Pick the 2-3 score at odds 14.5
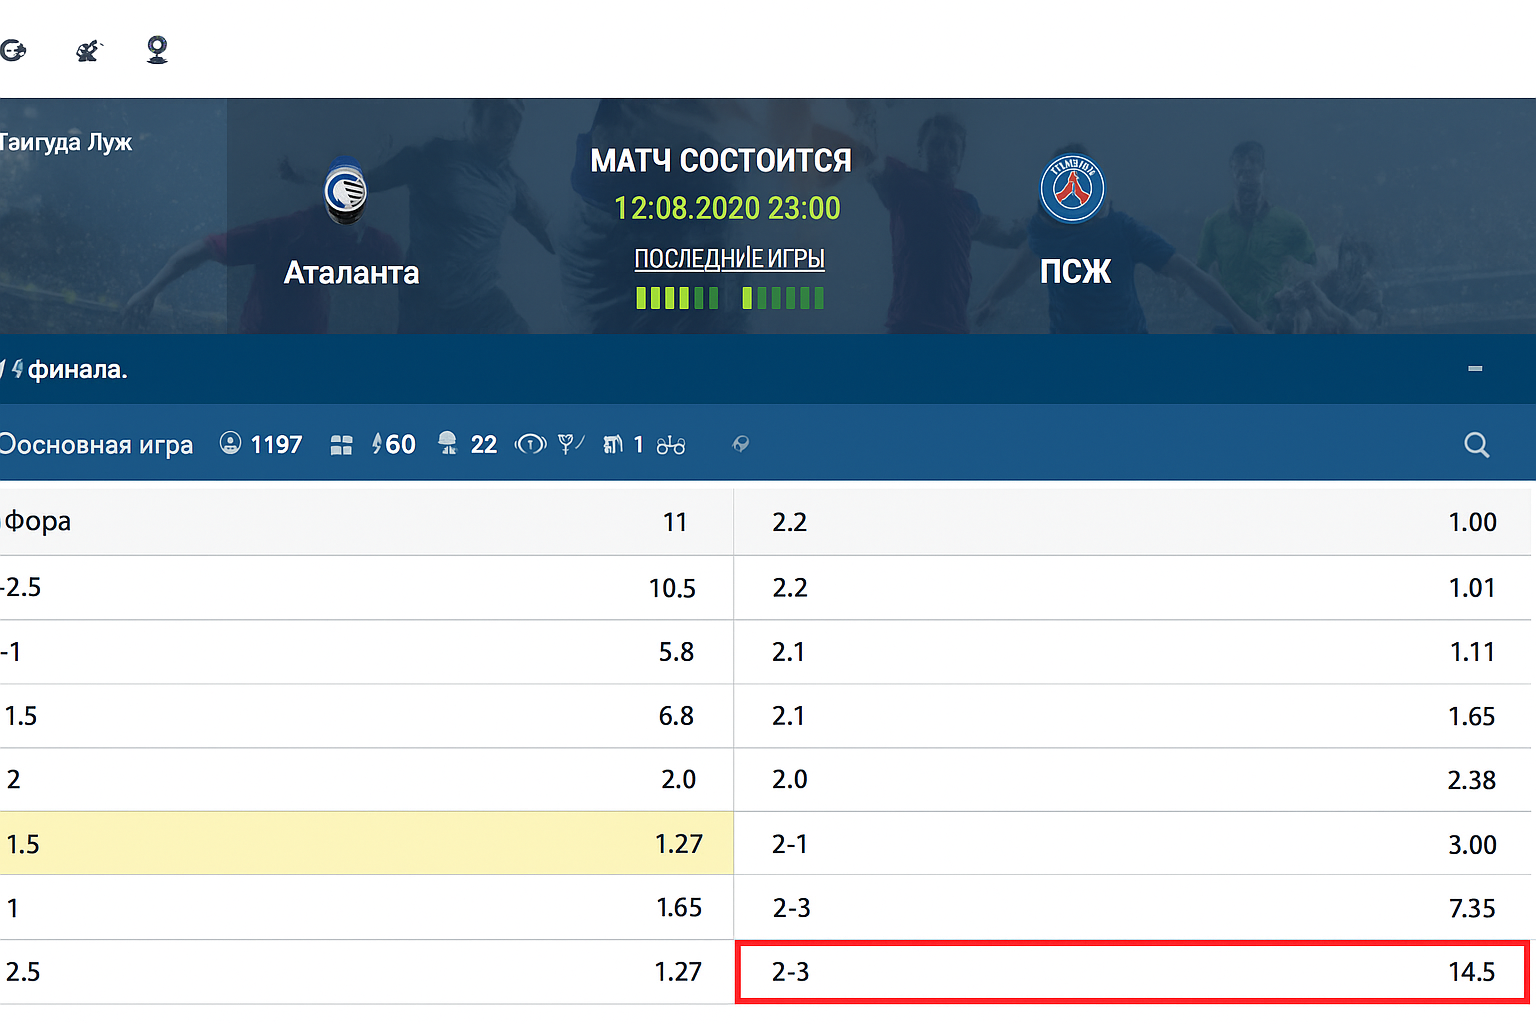 [x=1132, y=971]
